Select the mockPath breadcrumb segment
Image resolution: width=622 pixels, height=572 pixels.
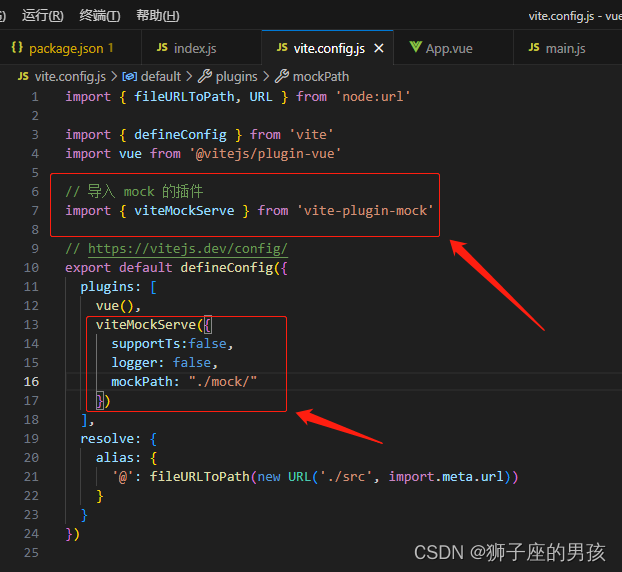pyautogui.click(x=321, y=76)
